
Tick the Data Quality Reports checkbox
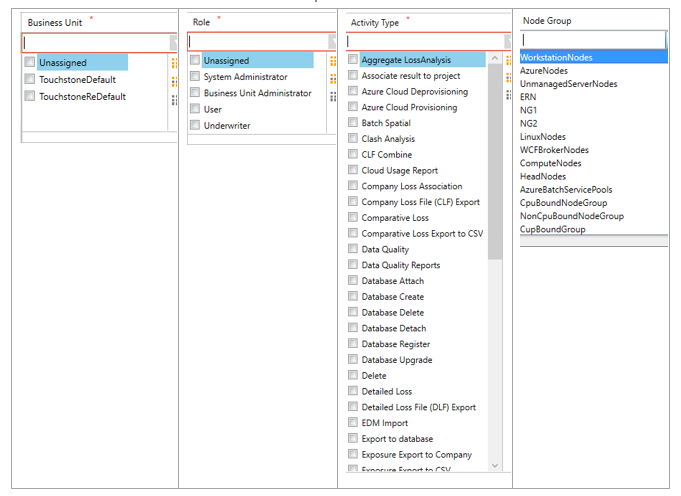click(x=353, y=265)
